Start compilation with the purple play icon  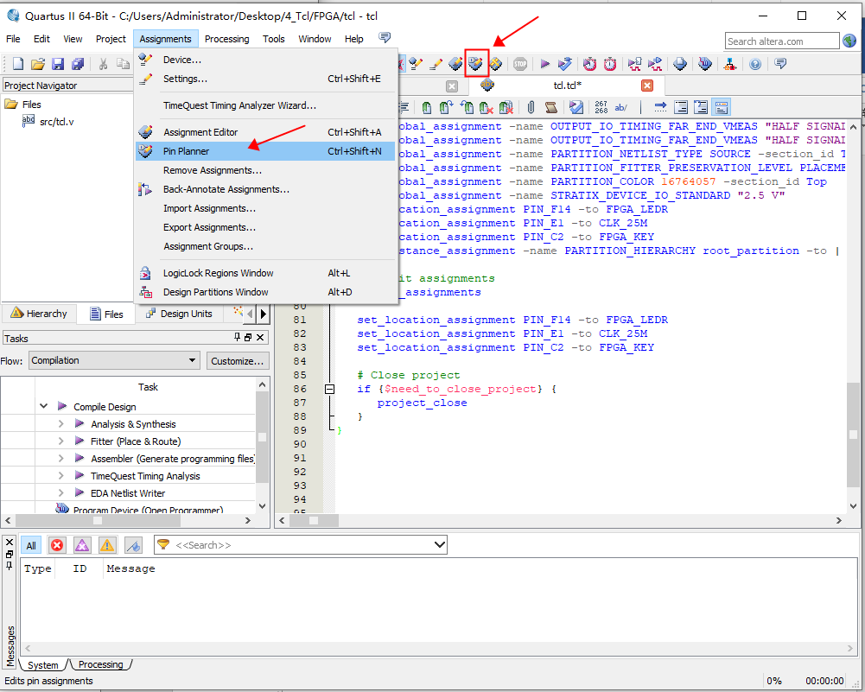tap(545, 64)
